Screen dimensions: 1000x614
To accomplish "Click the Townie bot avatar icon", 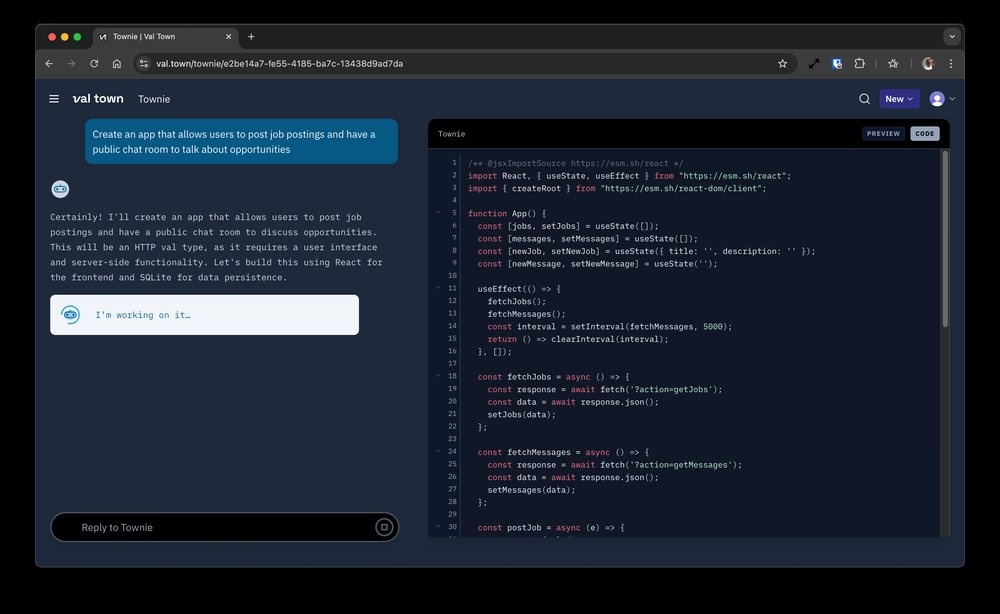I will coord(60,189).
